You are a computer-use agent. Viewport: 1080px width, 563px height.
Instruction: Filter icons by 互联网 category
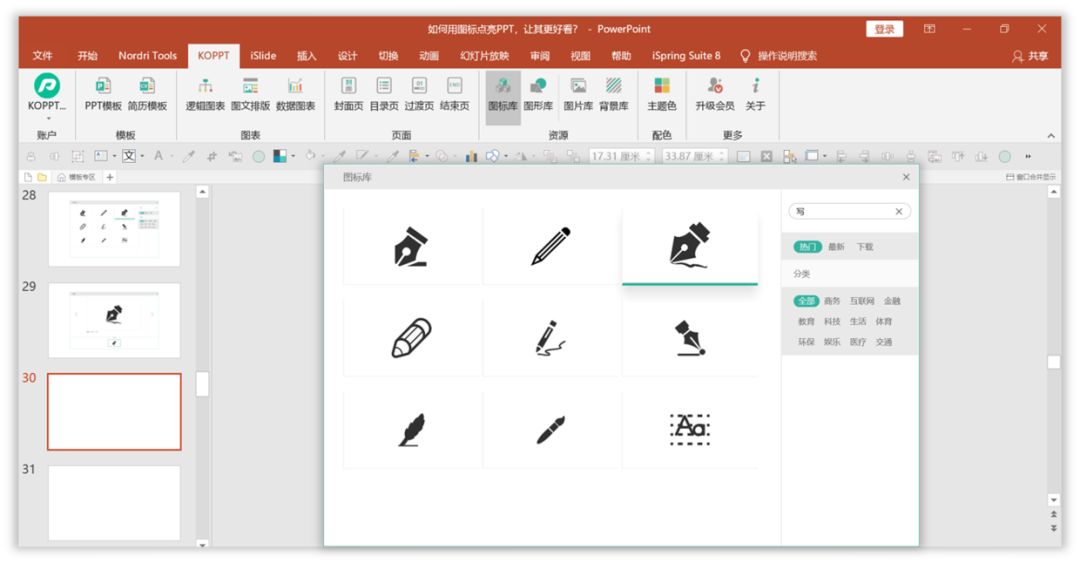click(x=862, y=301)
